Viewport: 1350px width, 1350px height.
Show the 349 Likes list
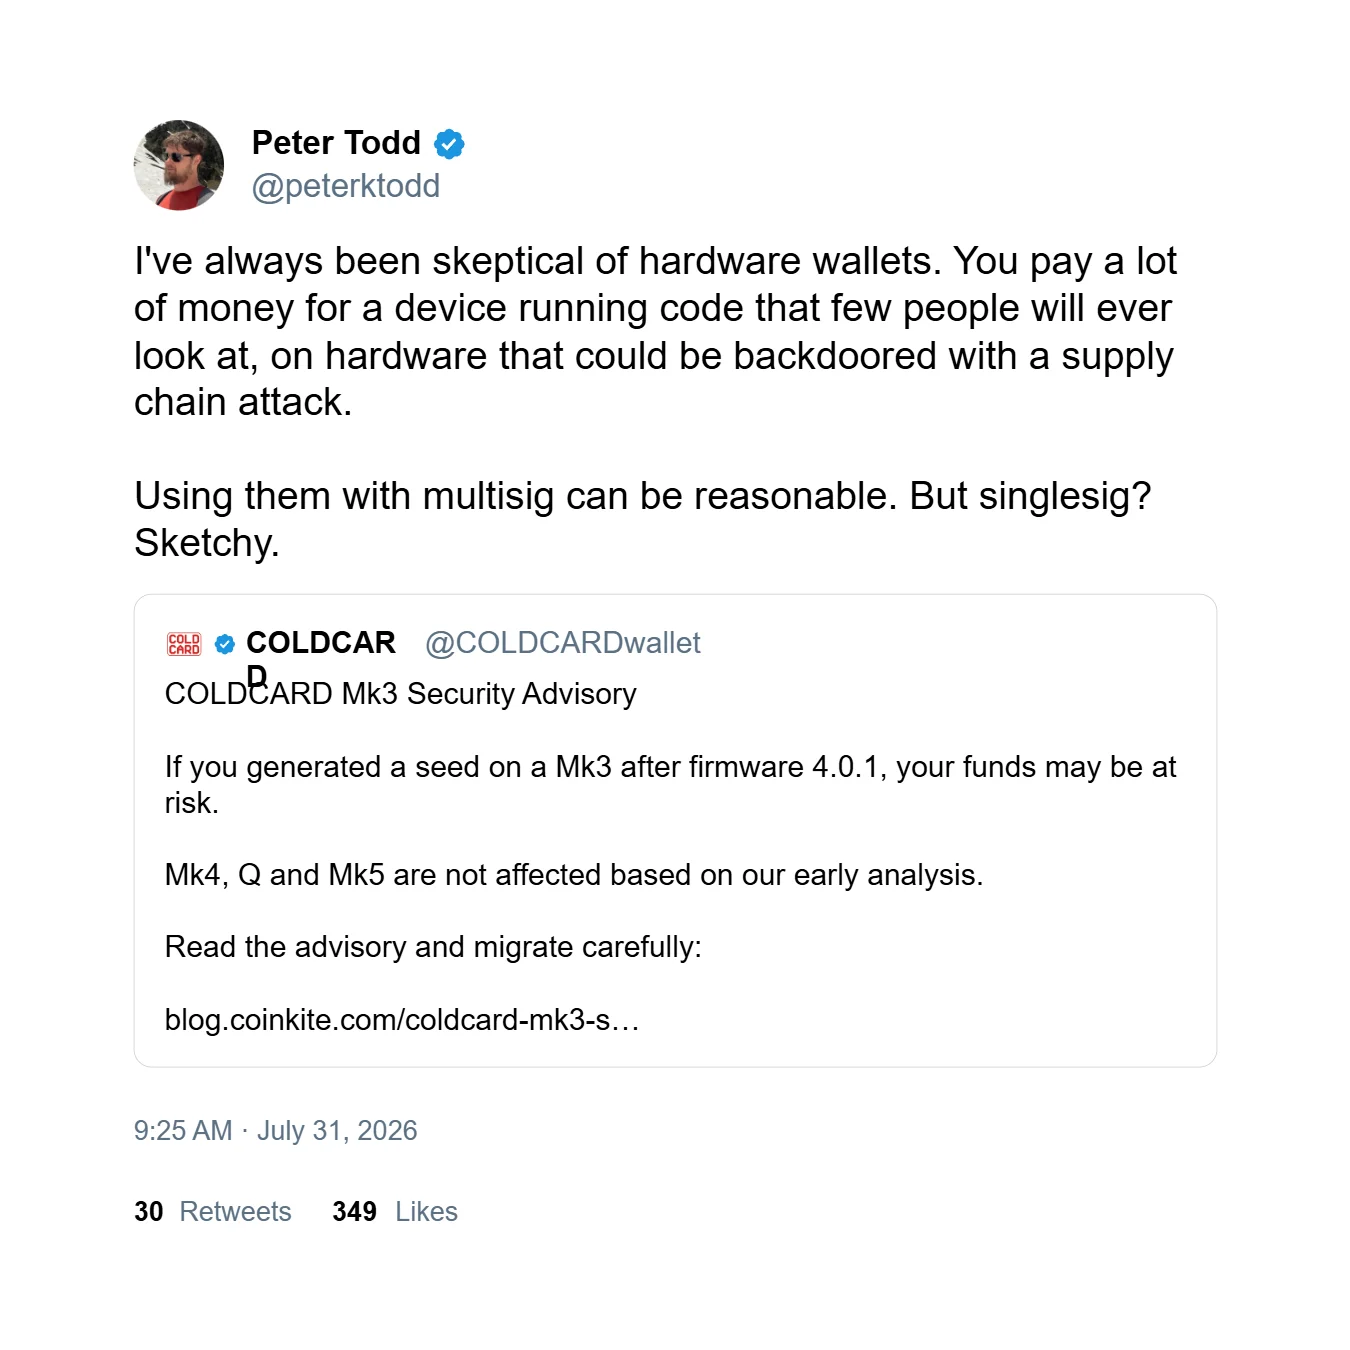(x=395, y=1212)
